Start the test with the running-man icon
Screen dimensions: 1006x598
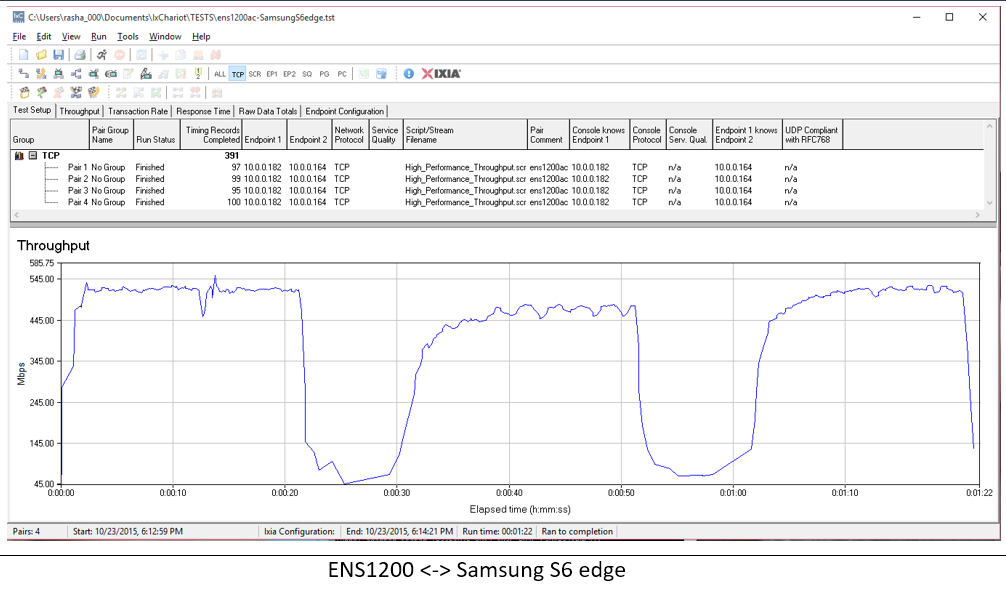[x=101, y=55]
